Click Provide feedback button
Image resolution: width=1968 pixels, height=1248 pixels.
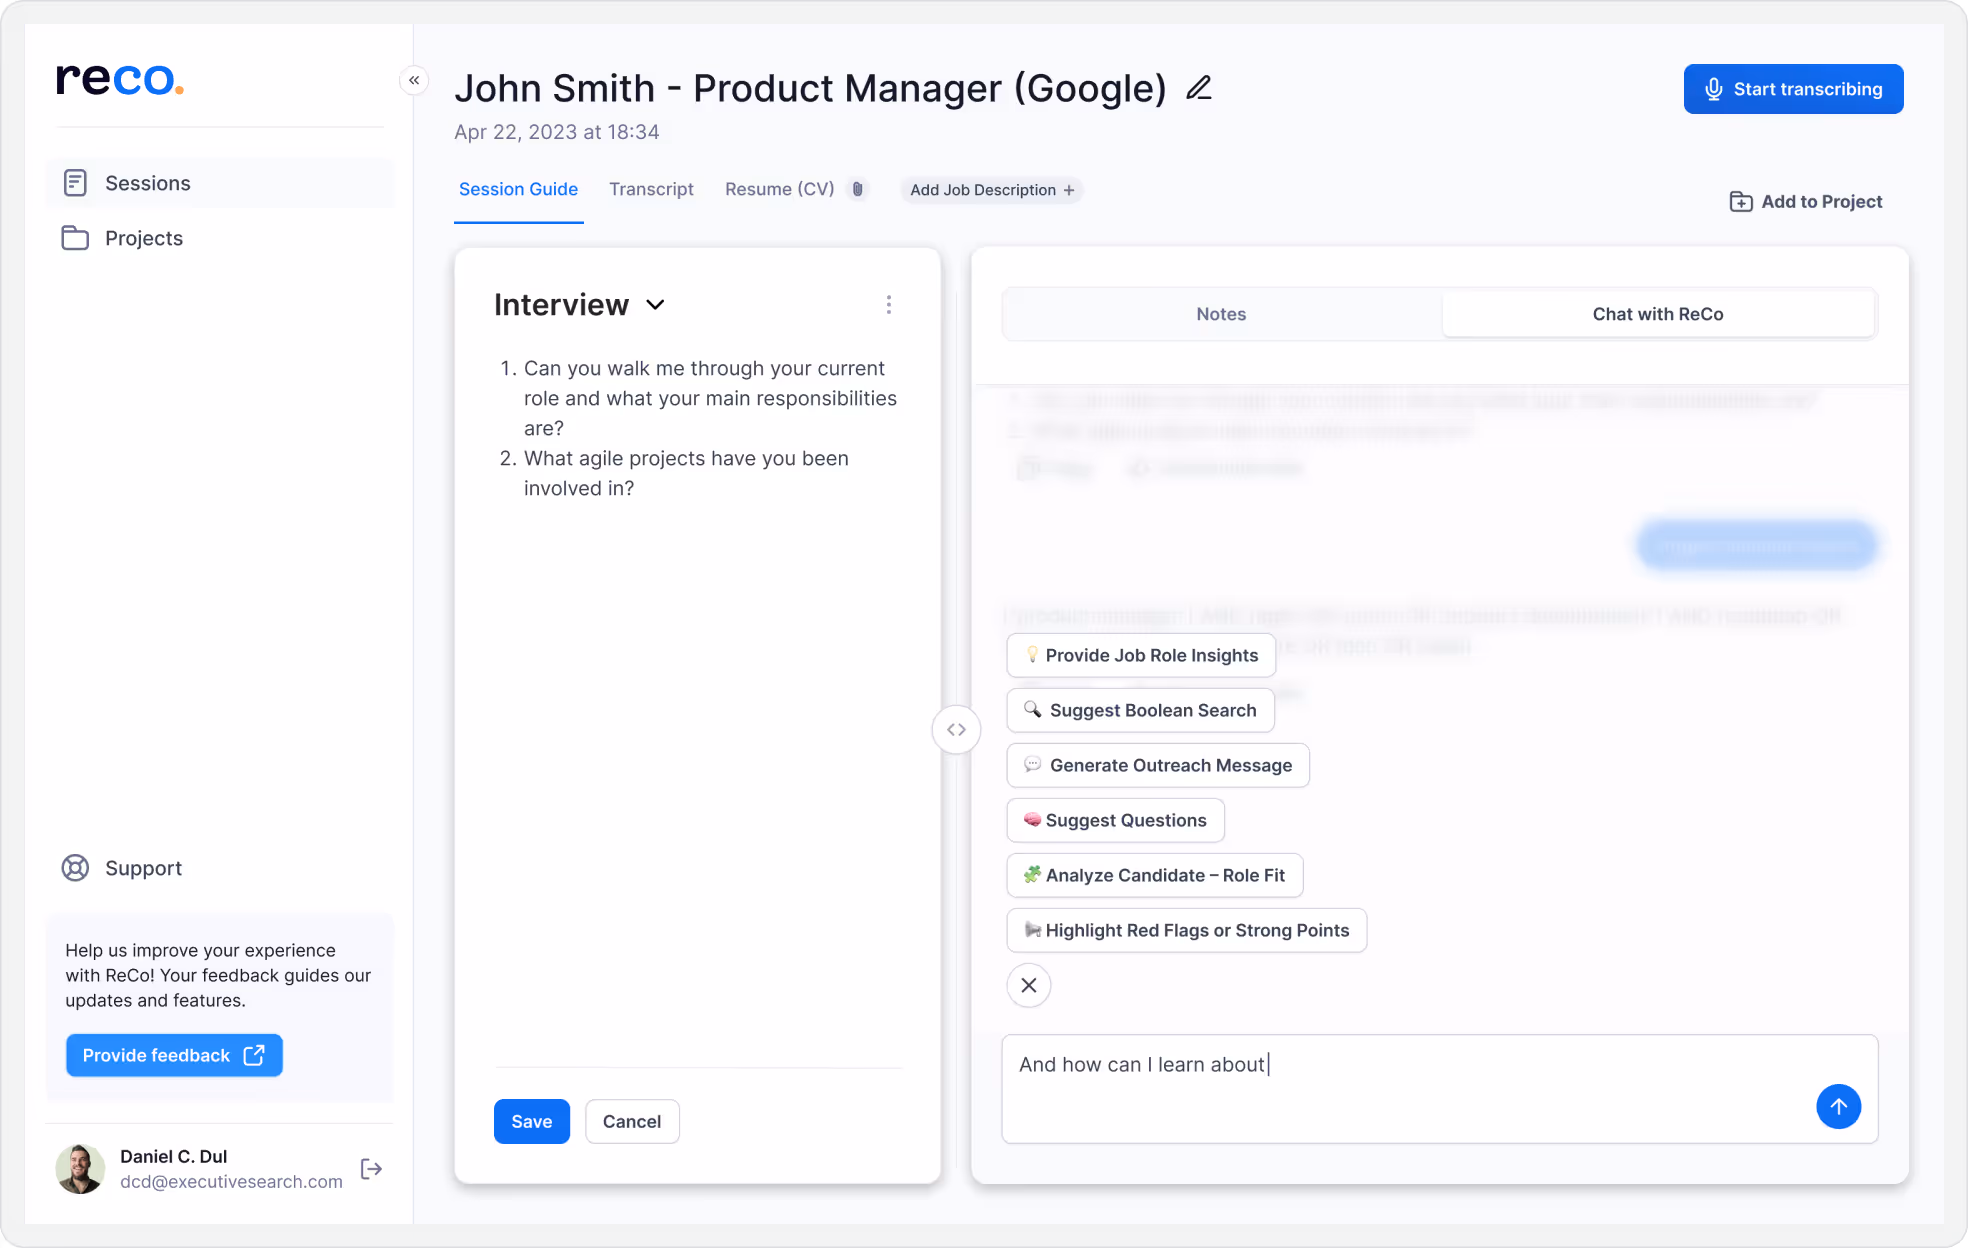coord(174,1055)
